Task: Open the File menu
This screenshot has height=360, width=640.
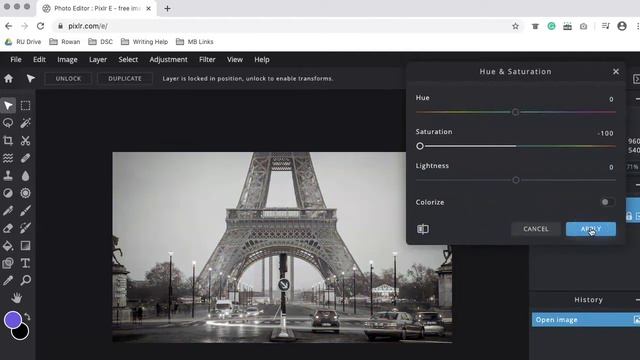Action: (x=16, y=60)
